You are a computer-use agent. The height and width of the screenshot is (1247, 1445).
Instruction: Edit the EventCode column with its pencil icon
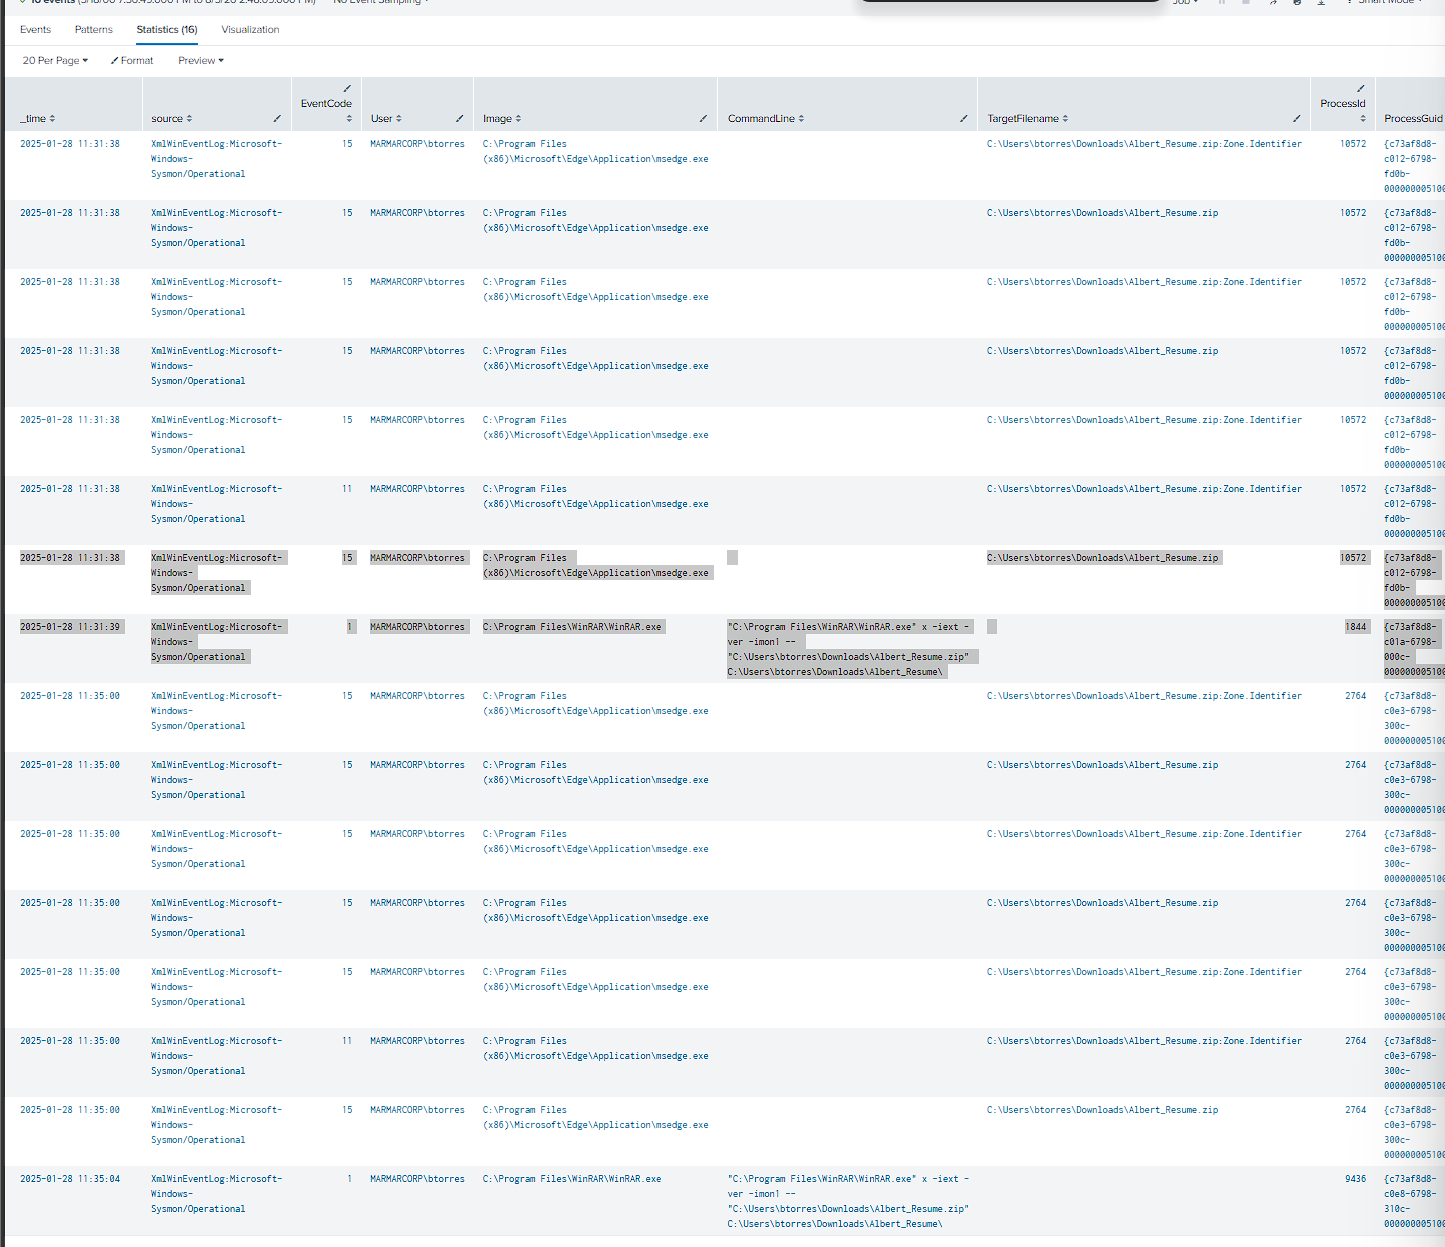347,89
